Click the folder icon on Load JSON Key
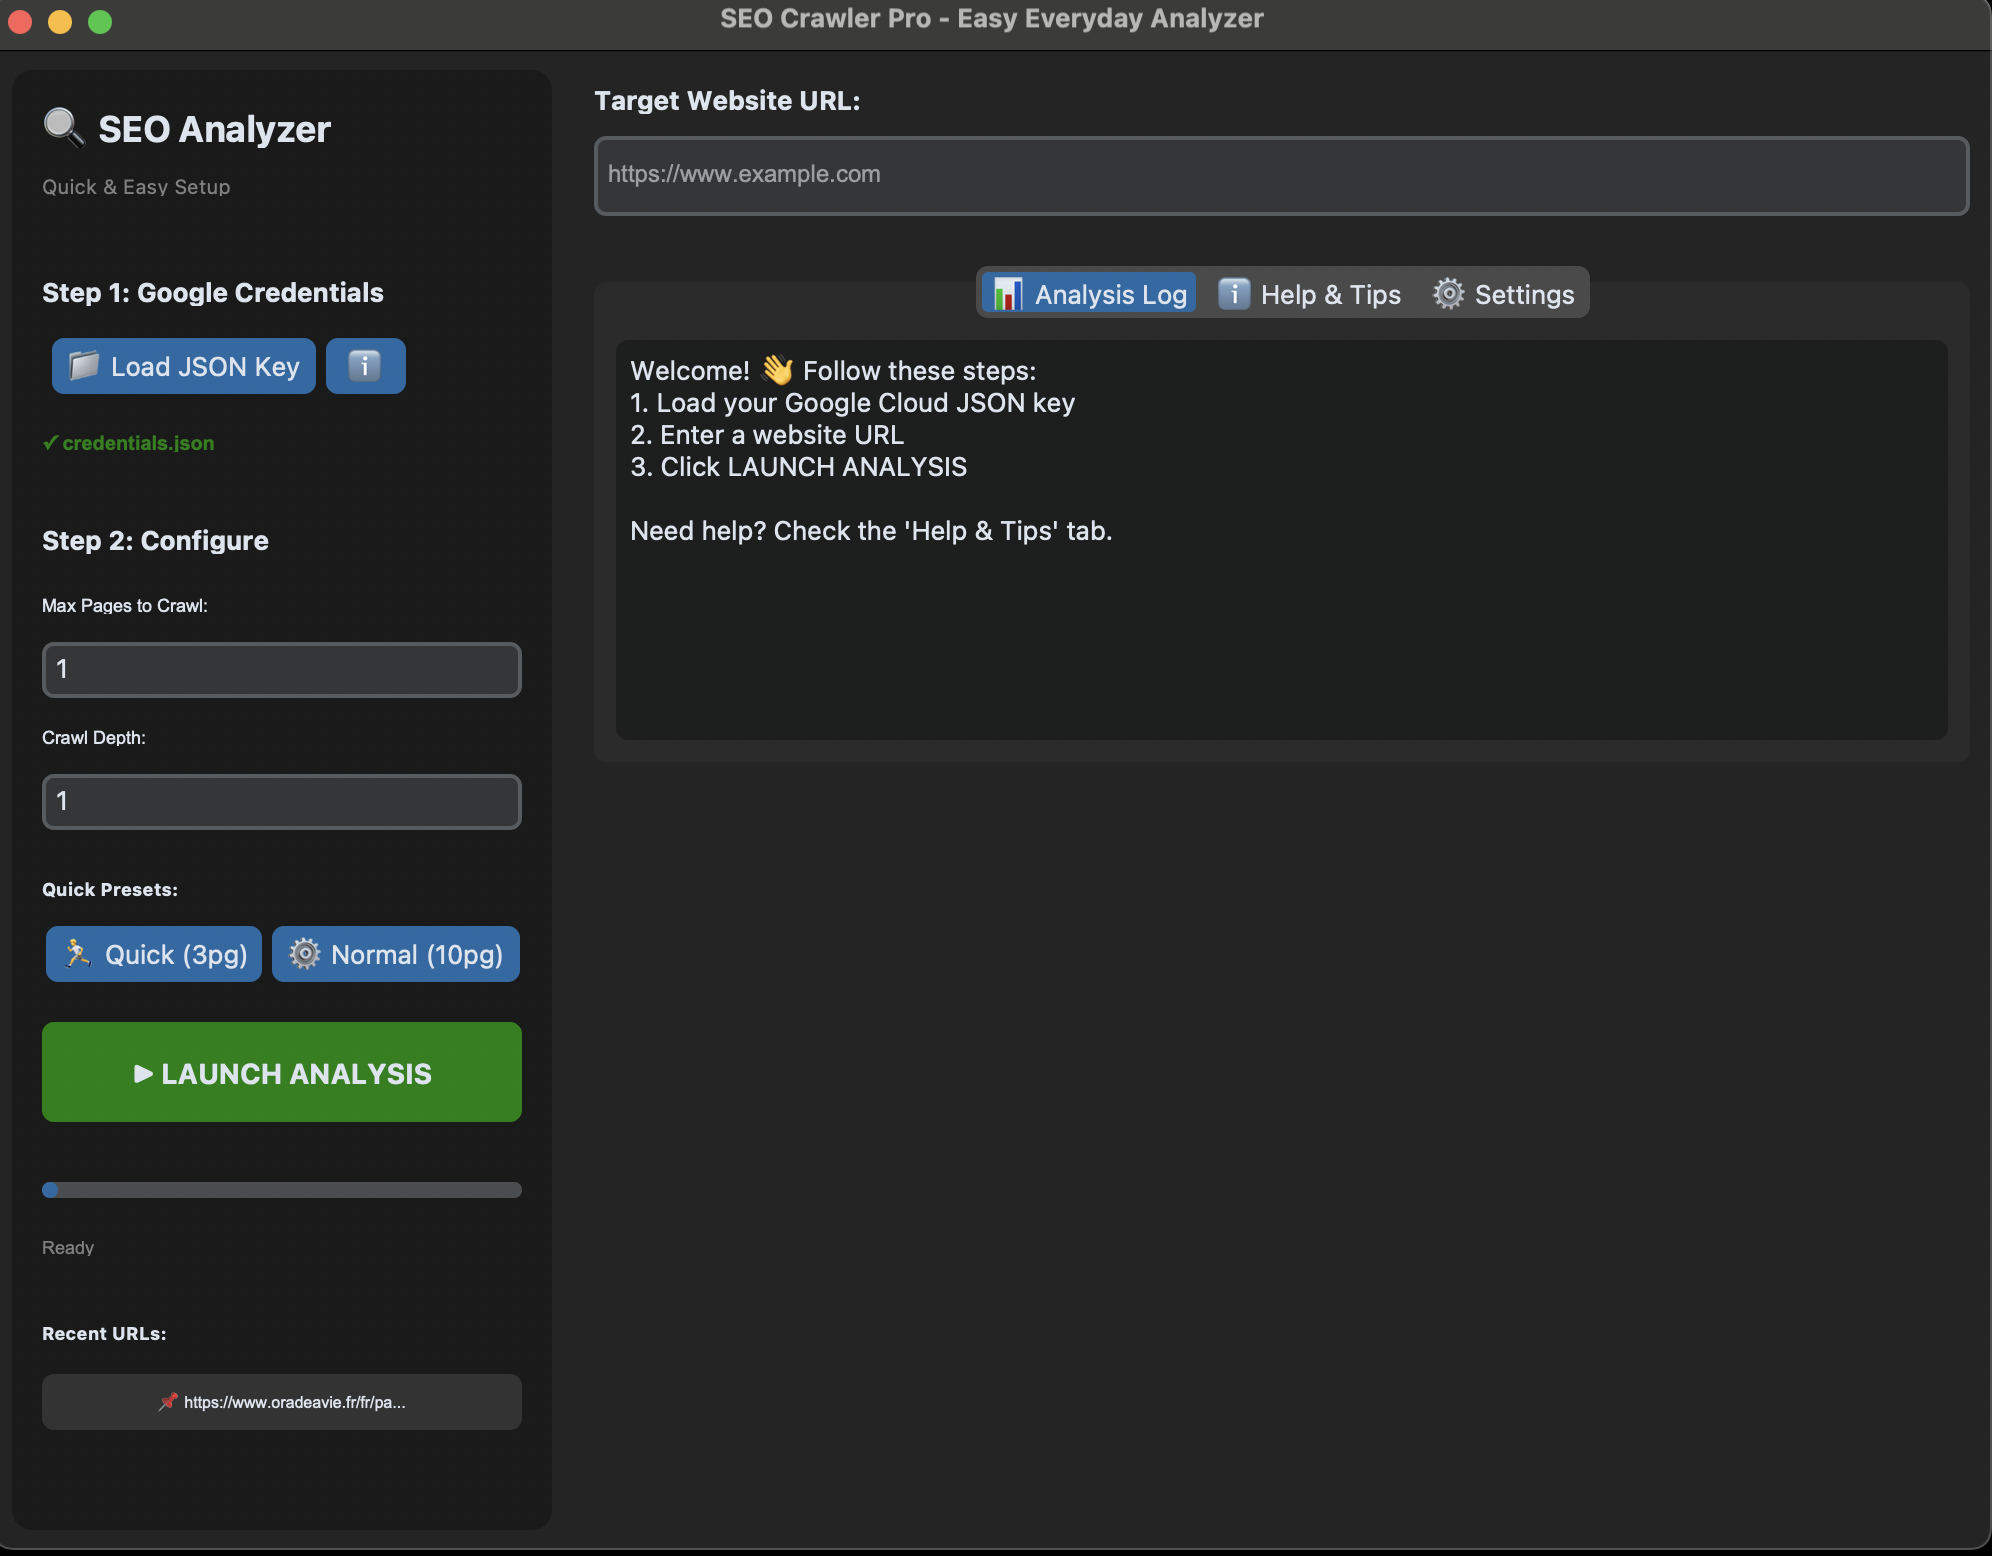The image size is (1992, 1556). coord(83,366)
